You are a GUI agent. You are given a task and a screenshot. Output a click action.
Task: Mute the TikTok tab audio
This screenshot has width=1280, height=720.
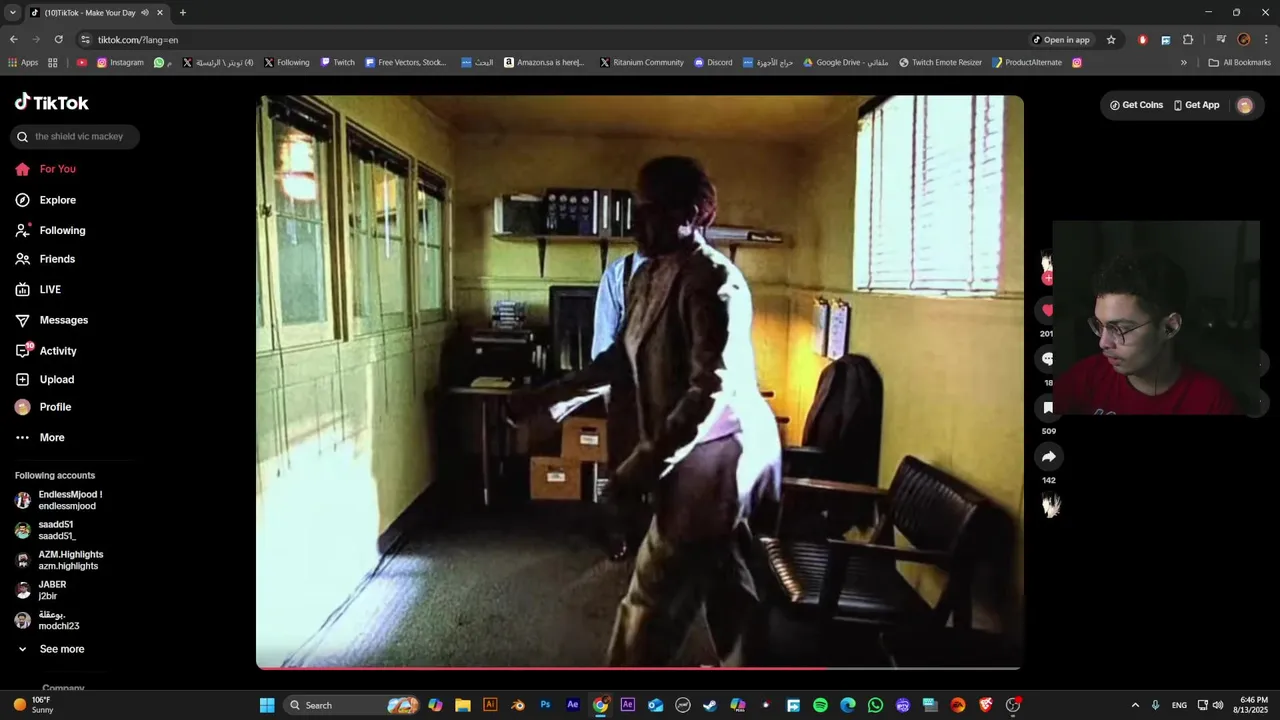[145, 13]
